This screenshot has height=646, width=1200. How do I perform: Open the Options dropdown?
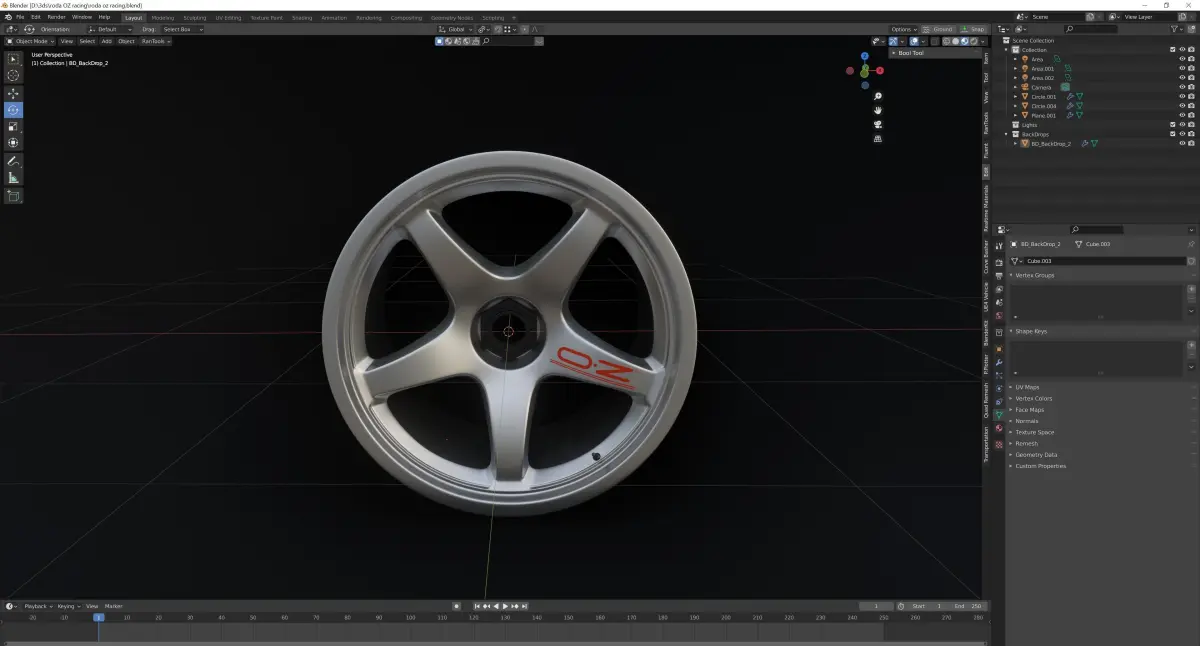coord(903,29)
